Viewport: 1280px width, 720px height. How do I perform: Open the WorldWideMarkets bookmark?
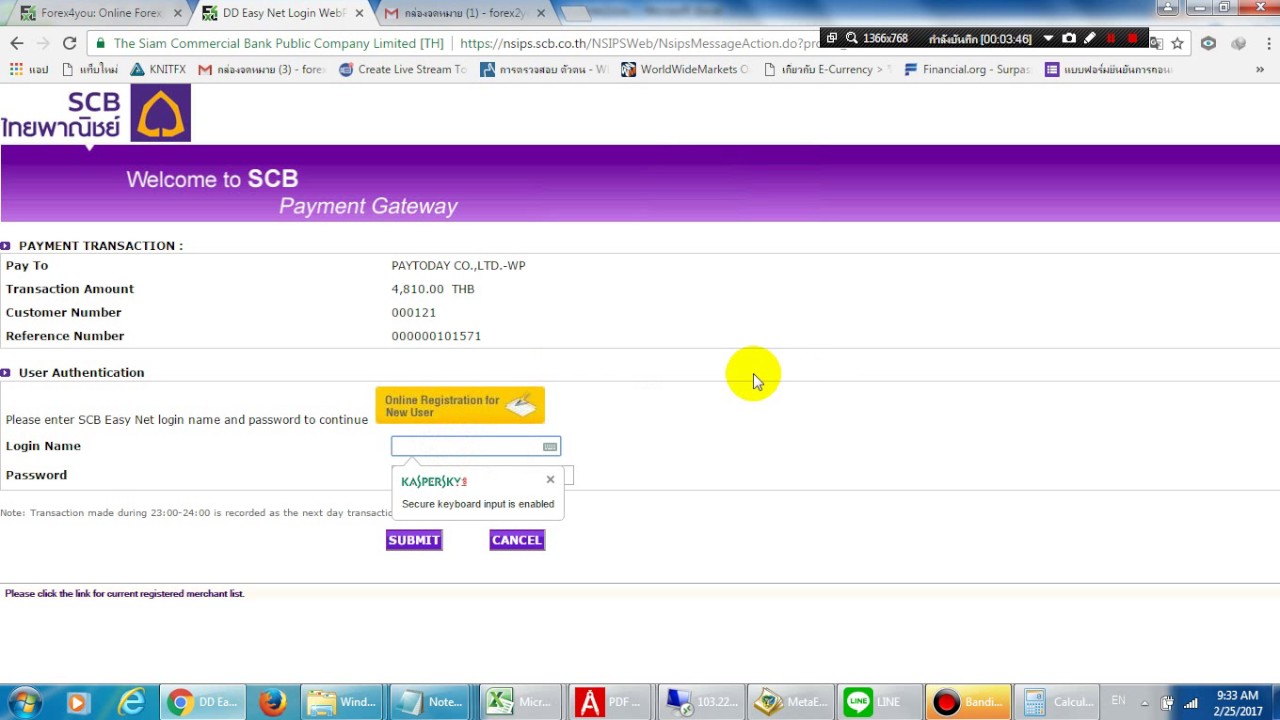684,70
